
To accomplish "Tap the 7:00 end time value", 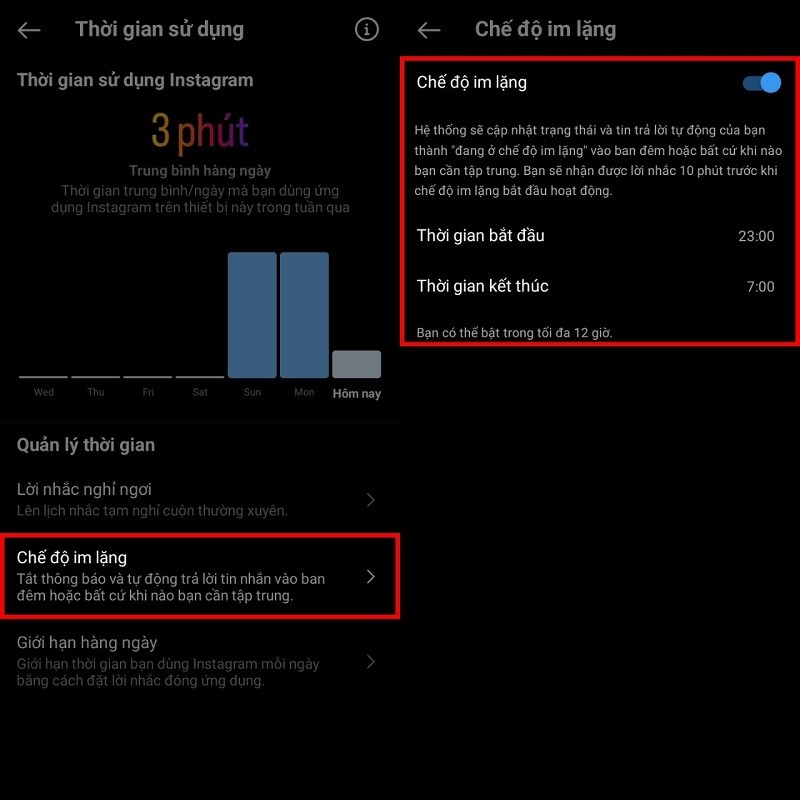I will [760, 287].
